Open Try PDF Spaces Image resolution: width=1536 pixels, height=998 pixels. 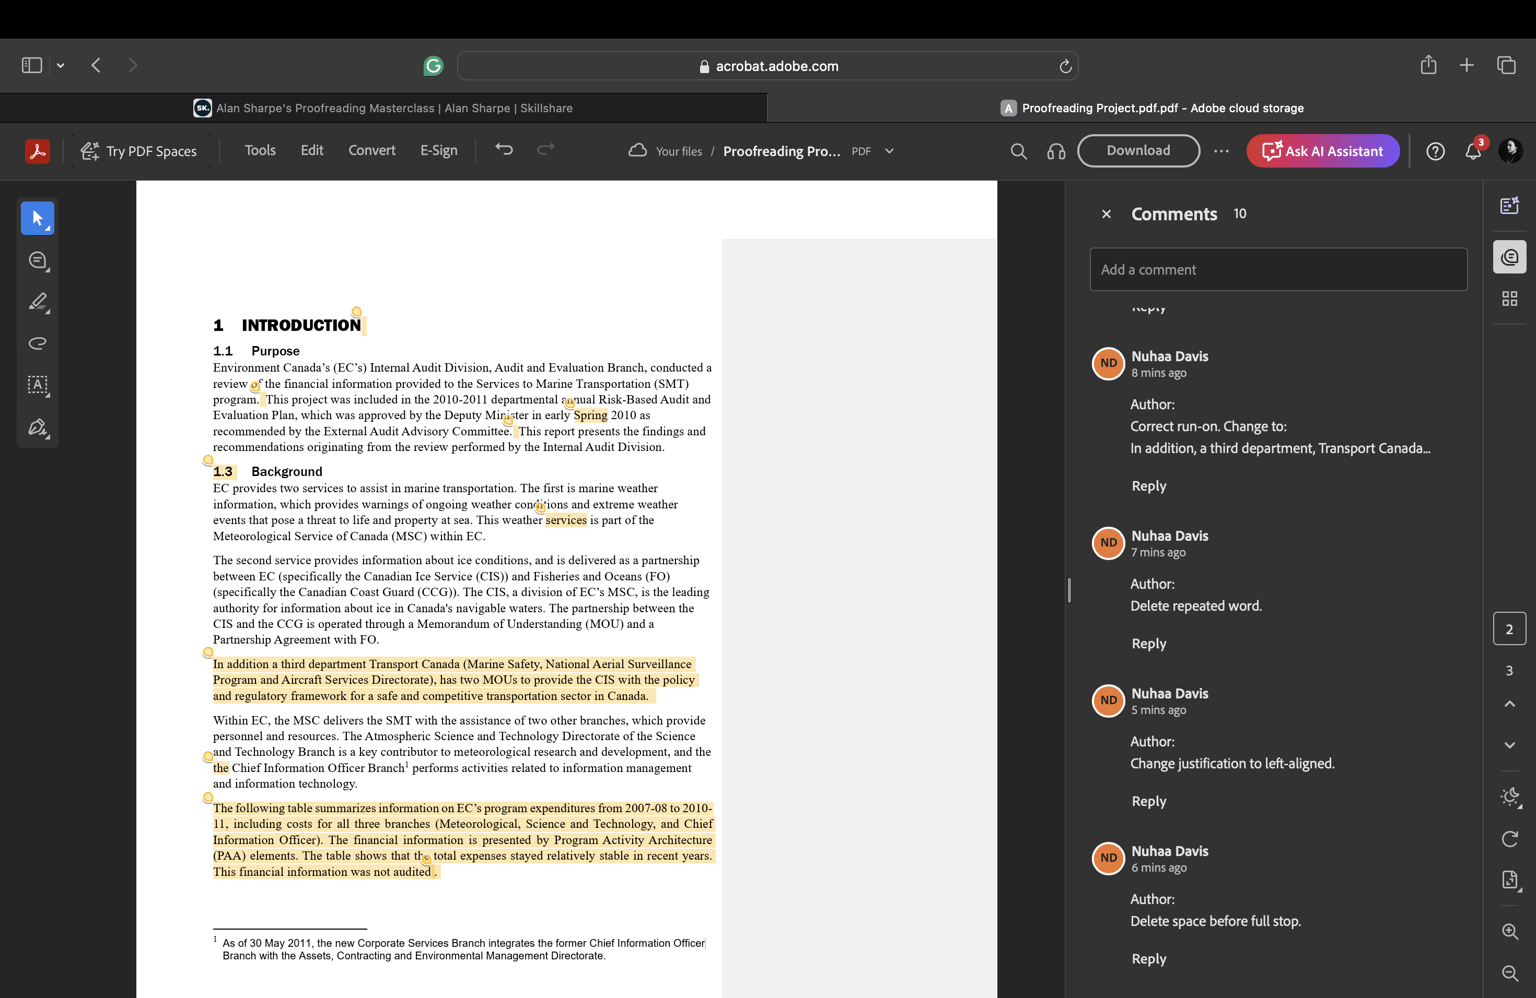pyautogui.click(x=138, y=151)
